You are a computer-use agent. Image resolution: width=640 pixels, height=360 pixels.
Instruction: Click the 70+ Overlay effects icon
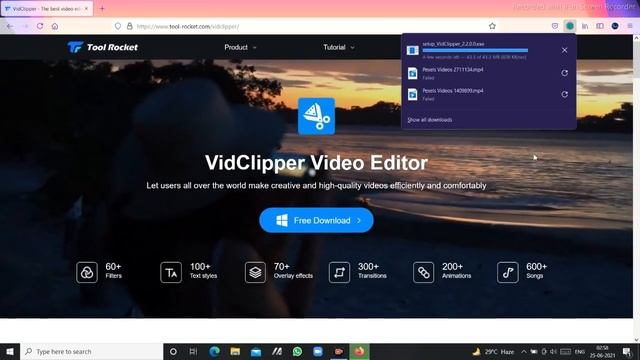255,272
